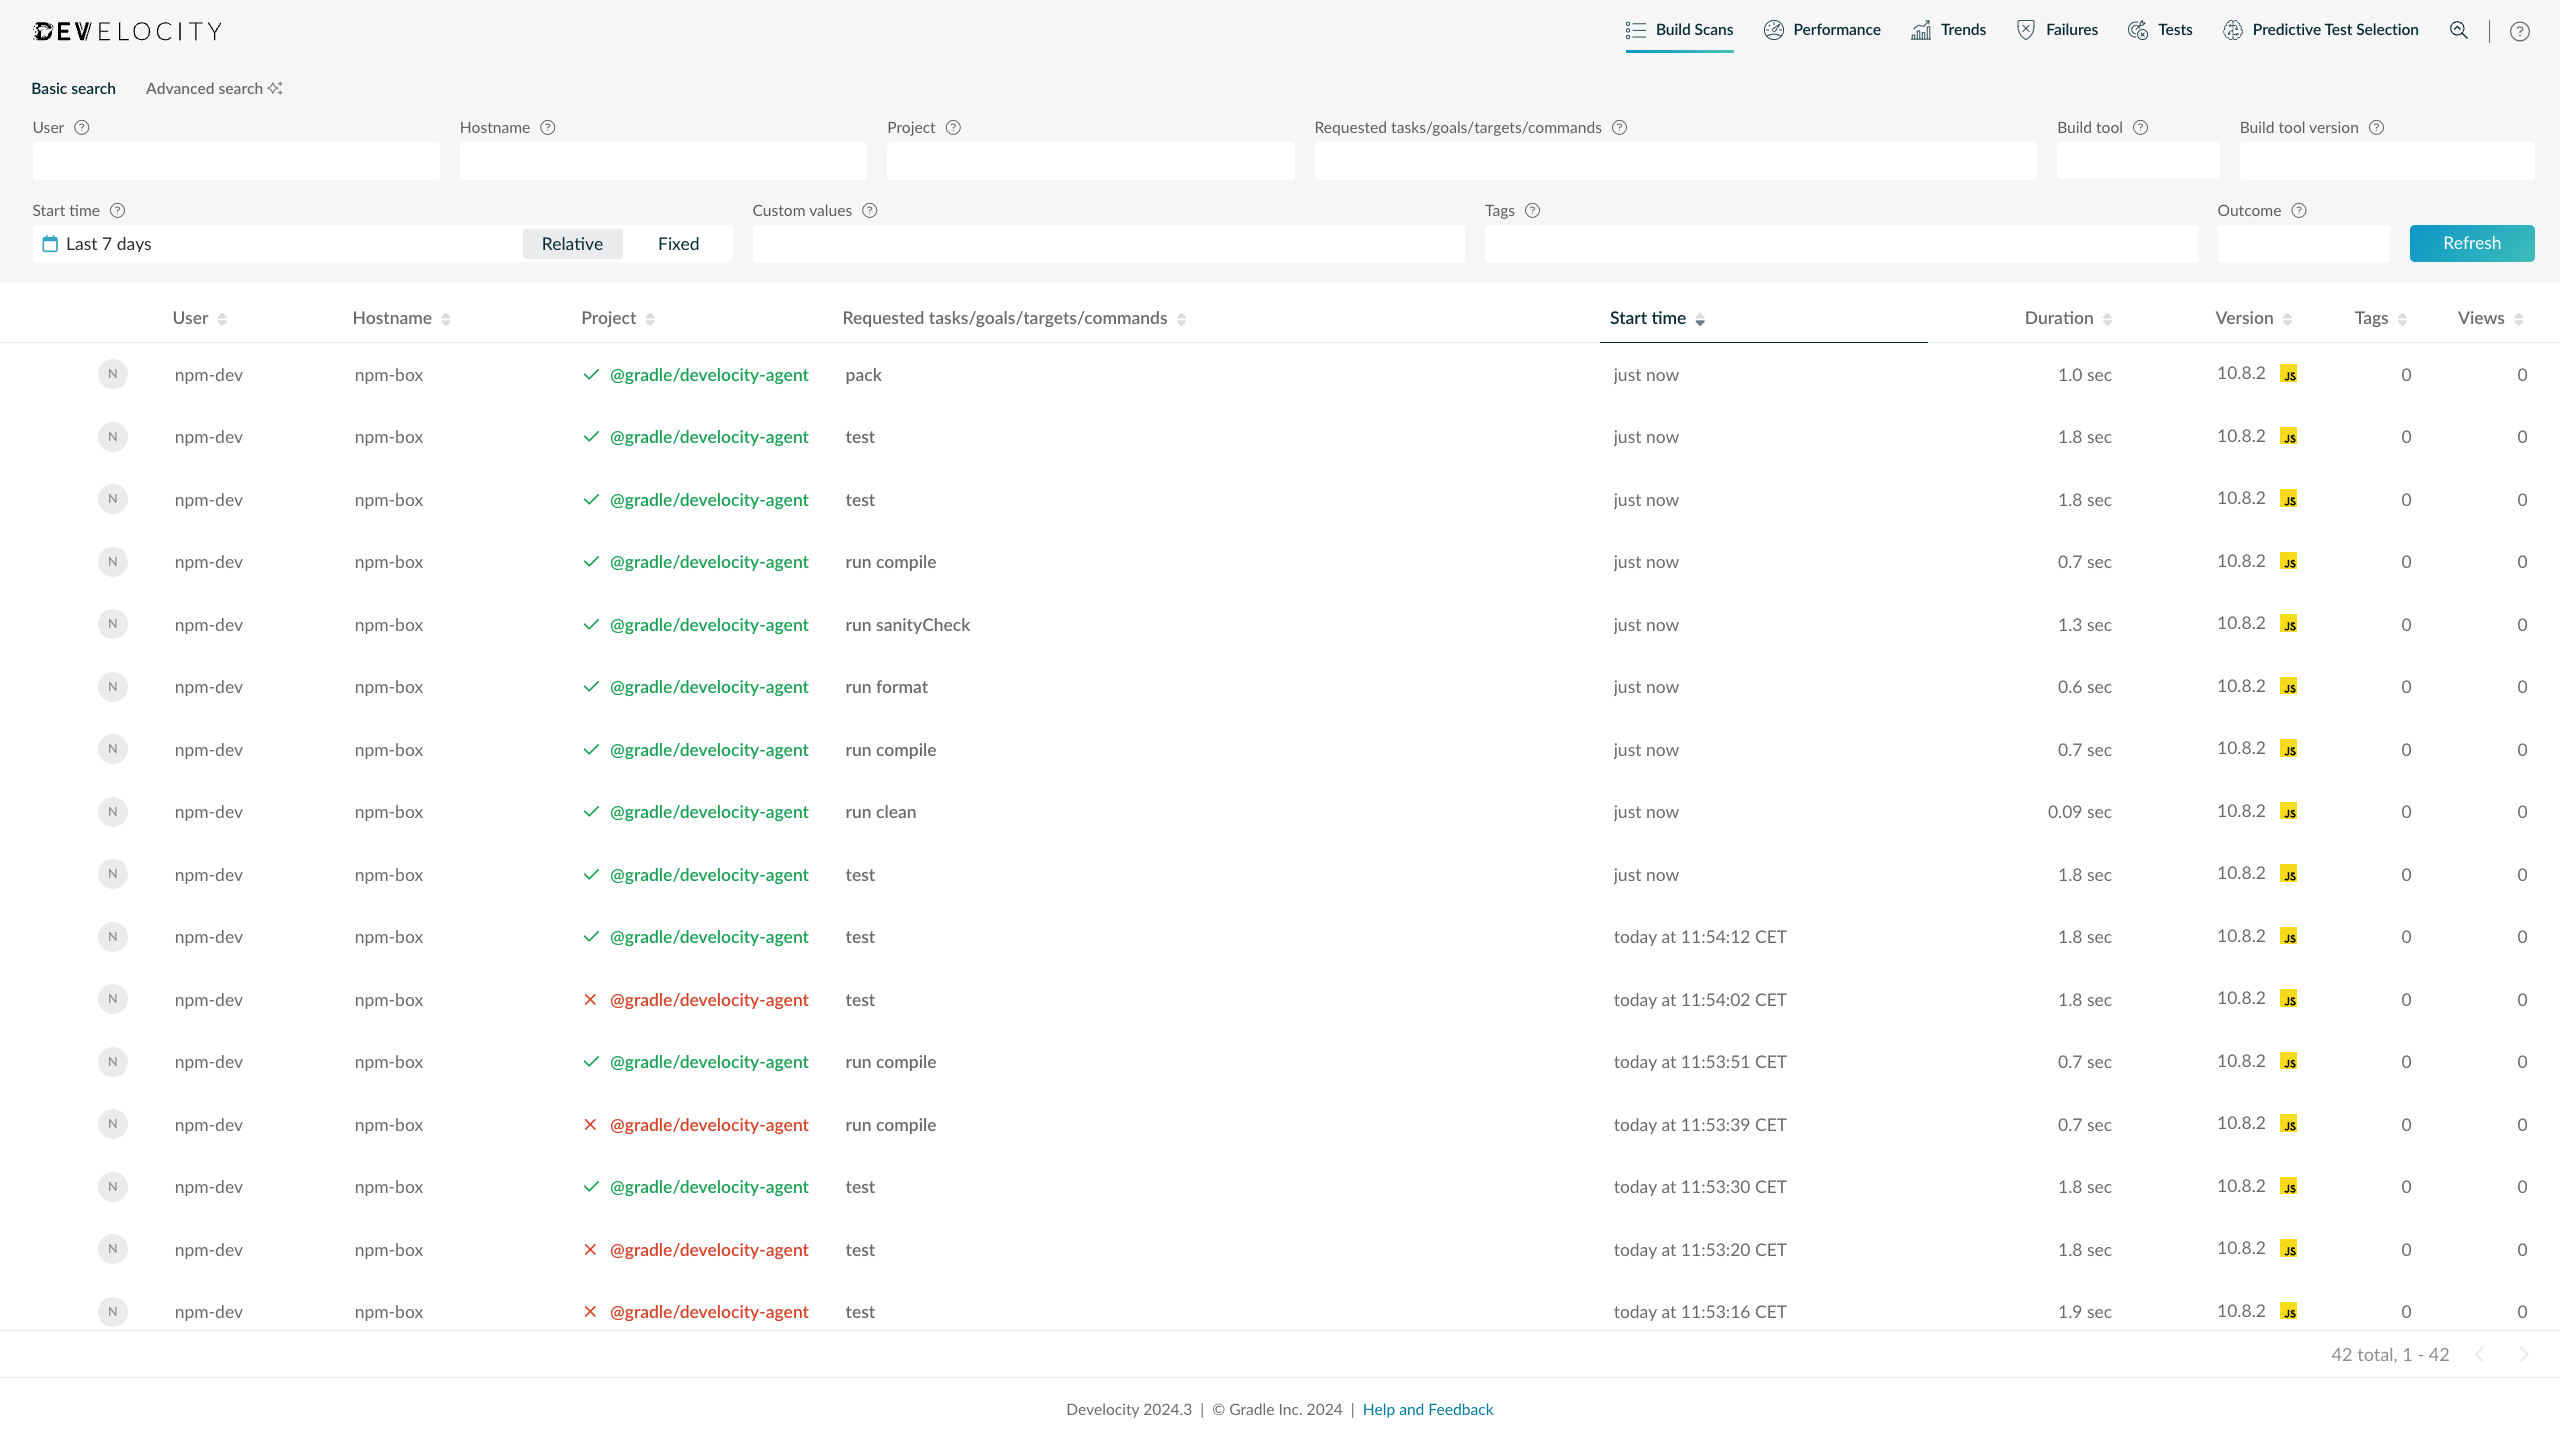Click the Project field help icon

[x=953, y=127]
